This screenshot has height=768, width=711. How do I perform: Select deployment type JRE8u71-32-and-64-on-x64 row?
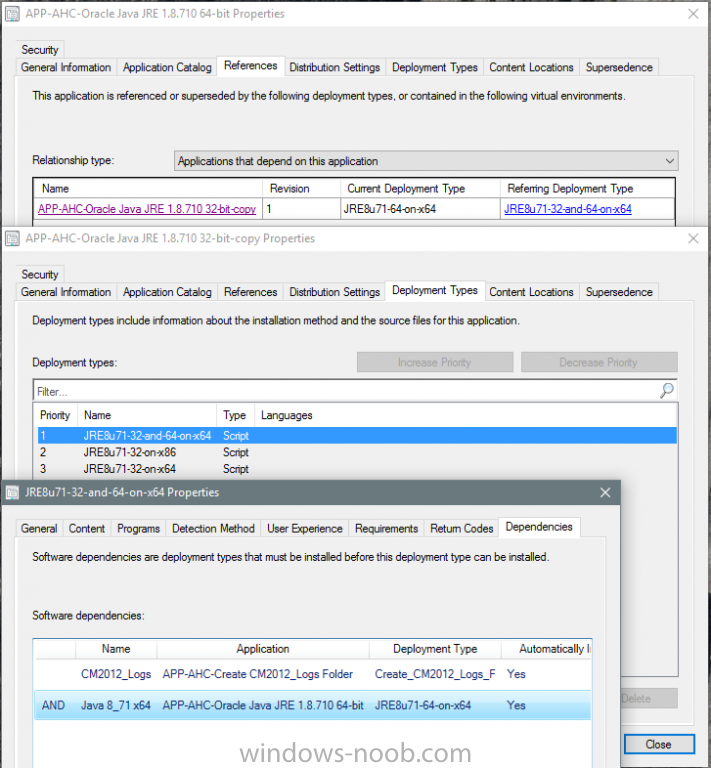click(x=357, y=435)
